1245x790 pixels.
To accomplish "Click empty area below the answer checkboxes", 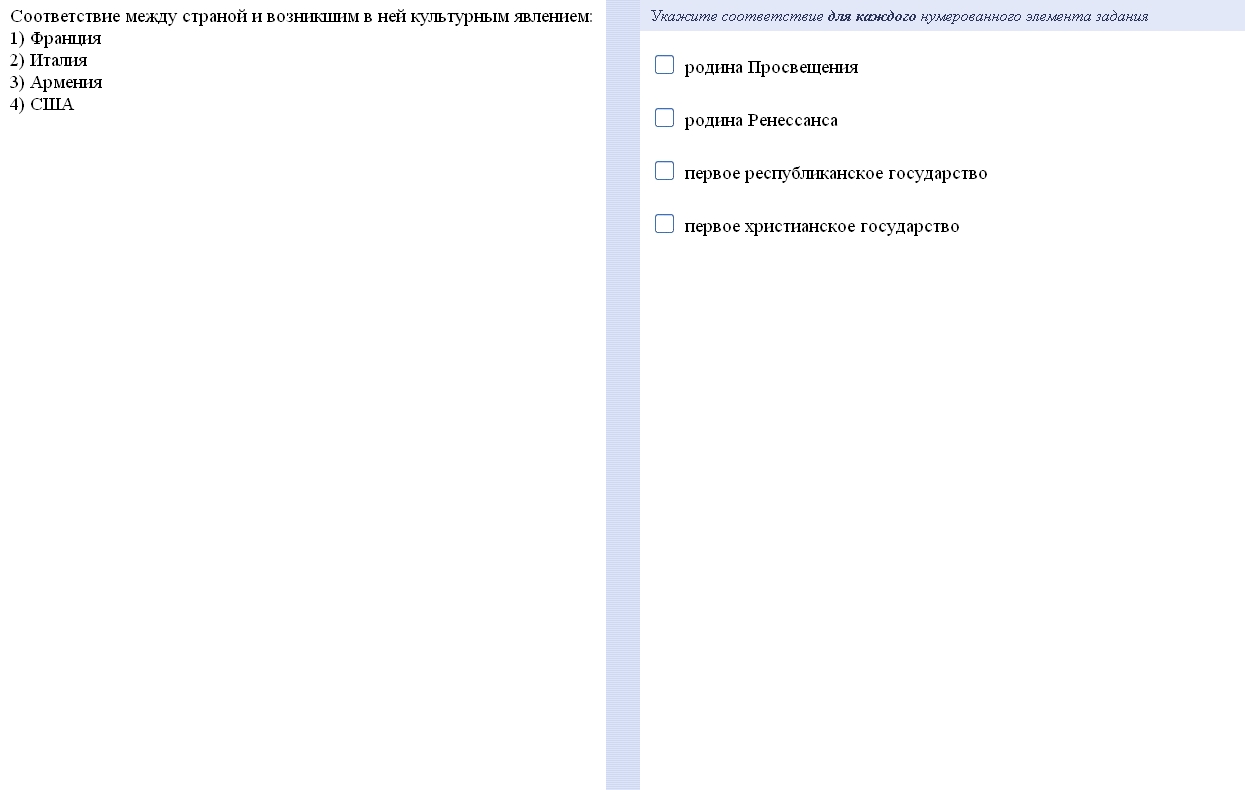I will coord(940,500).
